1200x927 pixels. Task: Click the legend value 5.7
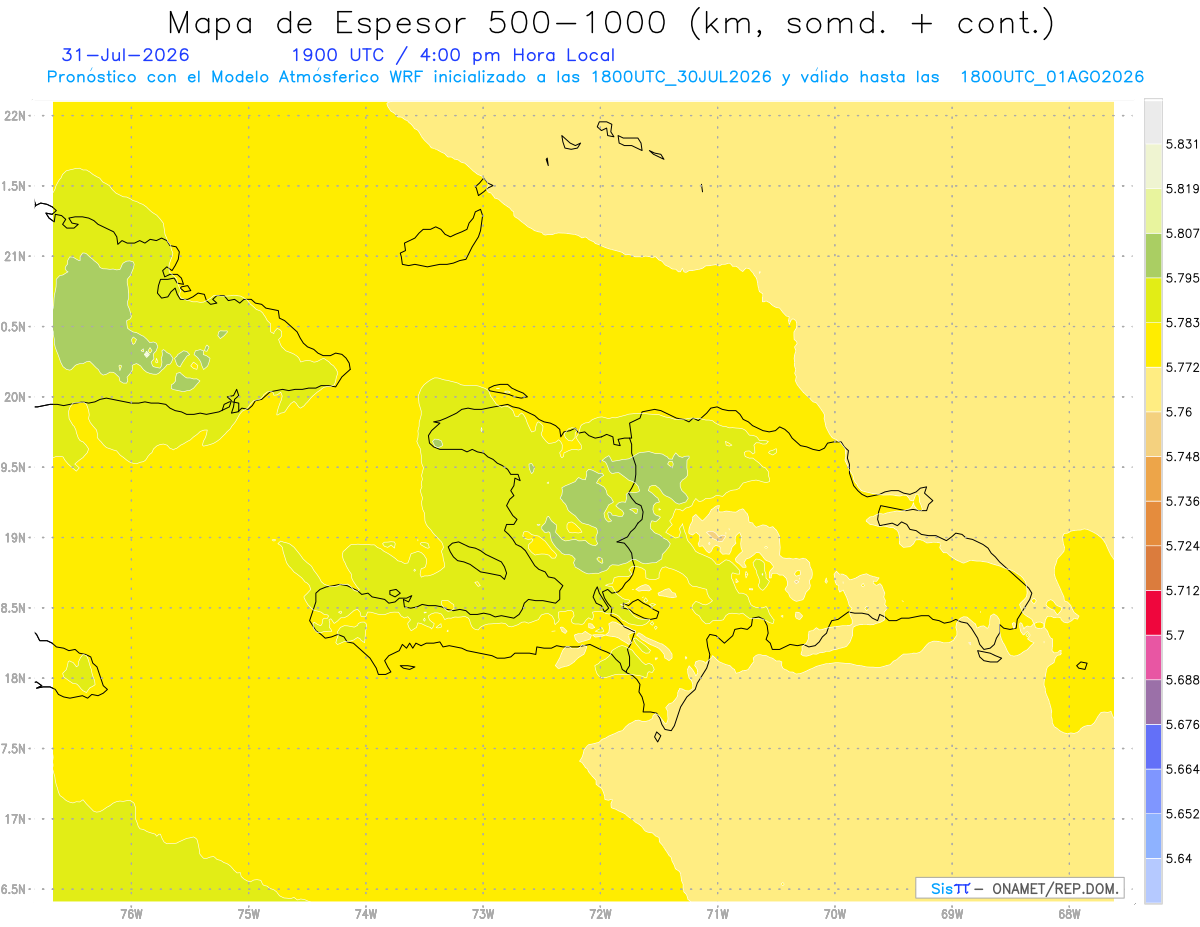[1175, 635]
